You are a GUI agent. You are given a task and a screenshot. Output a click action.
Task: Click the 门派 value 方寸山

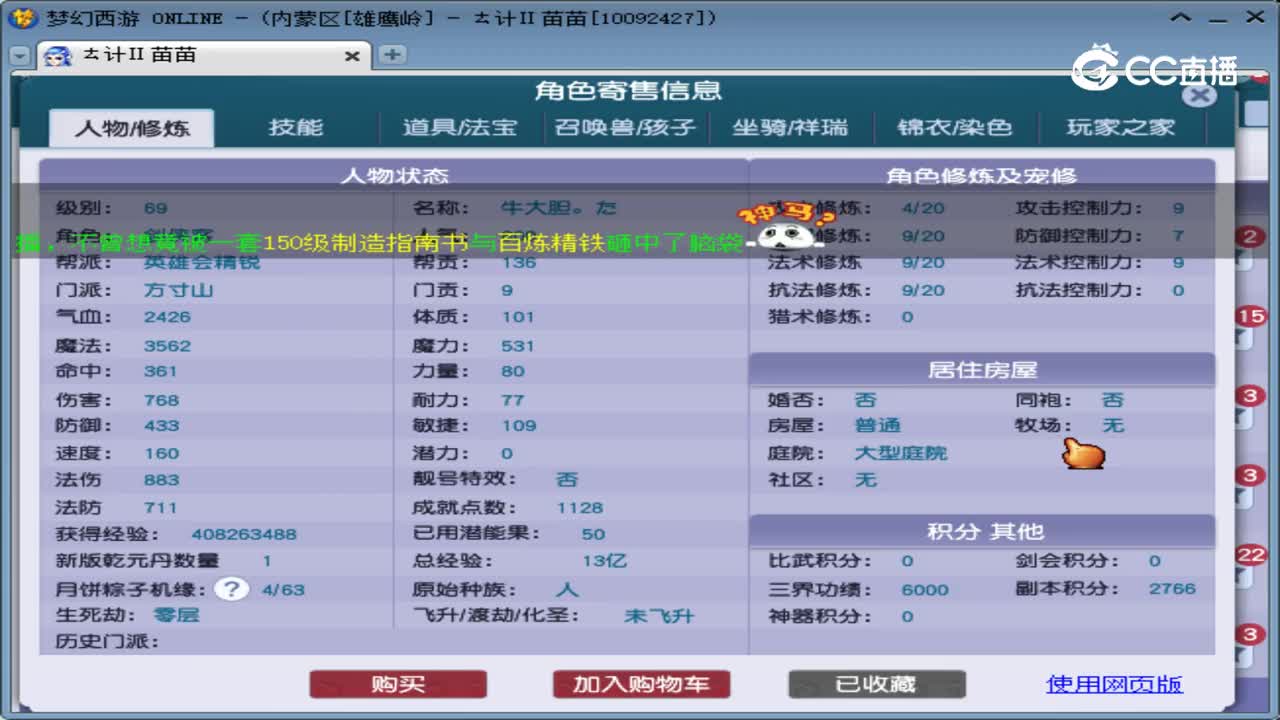click(179, 290)
